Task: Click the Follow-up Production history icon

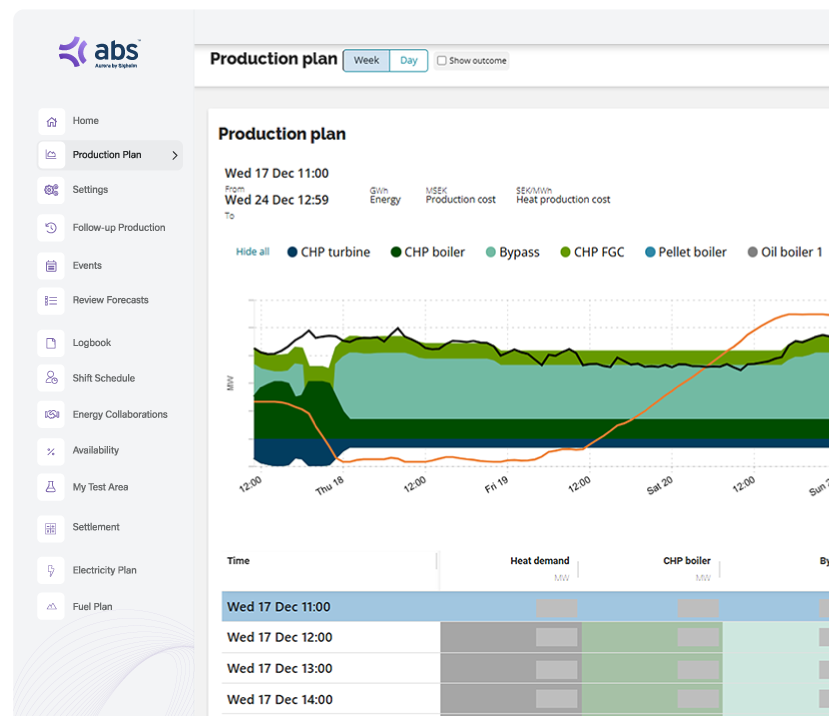Action: pos(51,228)
